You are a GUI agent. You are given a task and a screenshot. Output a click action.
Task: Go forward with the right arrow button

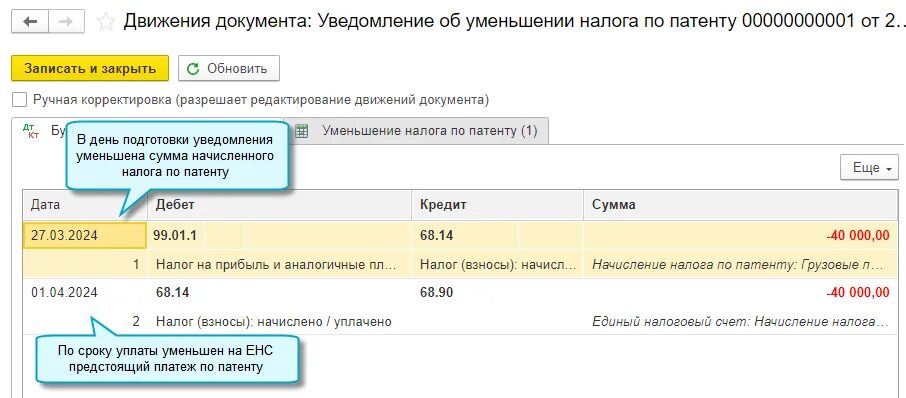(66, 22)
